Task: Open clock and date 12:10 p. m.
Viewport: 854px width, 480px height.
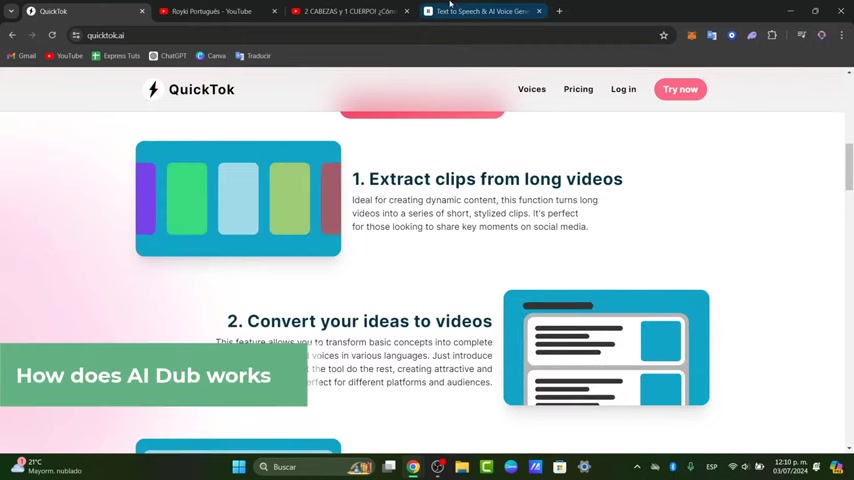Action: pyautogui.click(x=790, y=466)
